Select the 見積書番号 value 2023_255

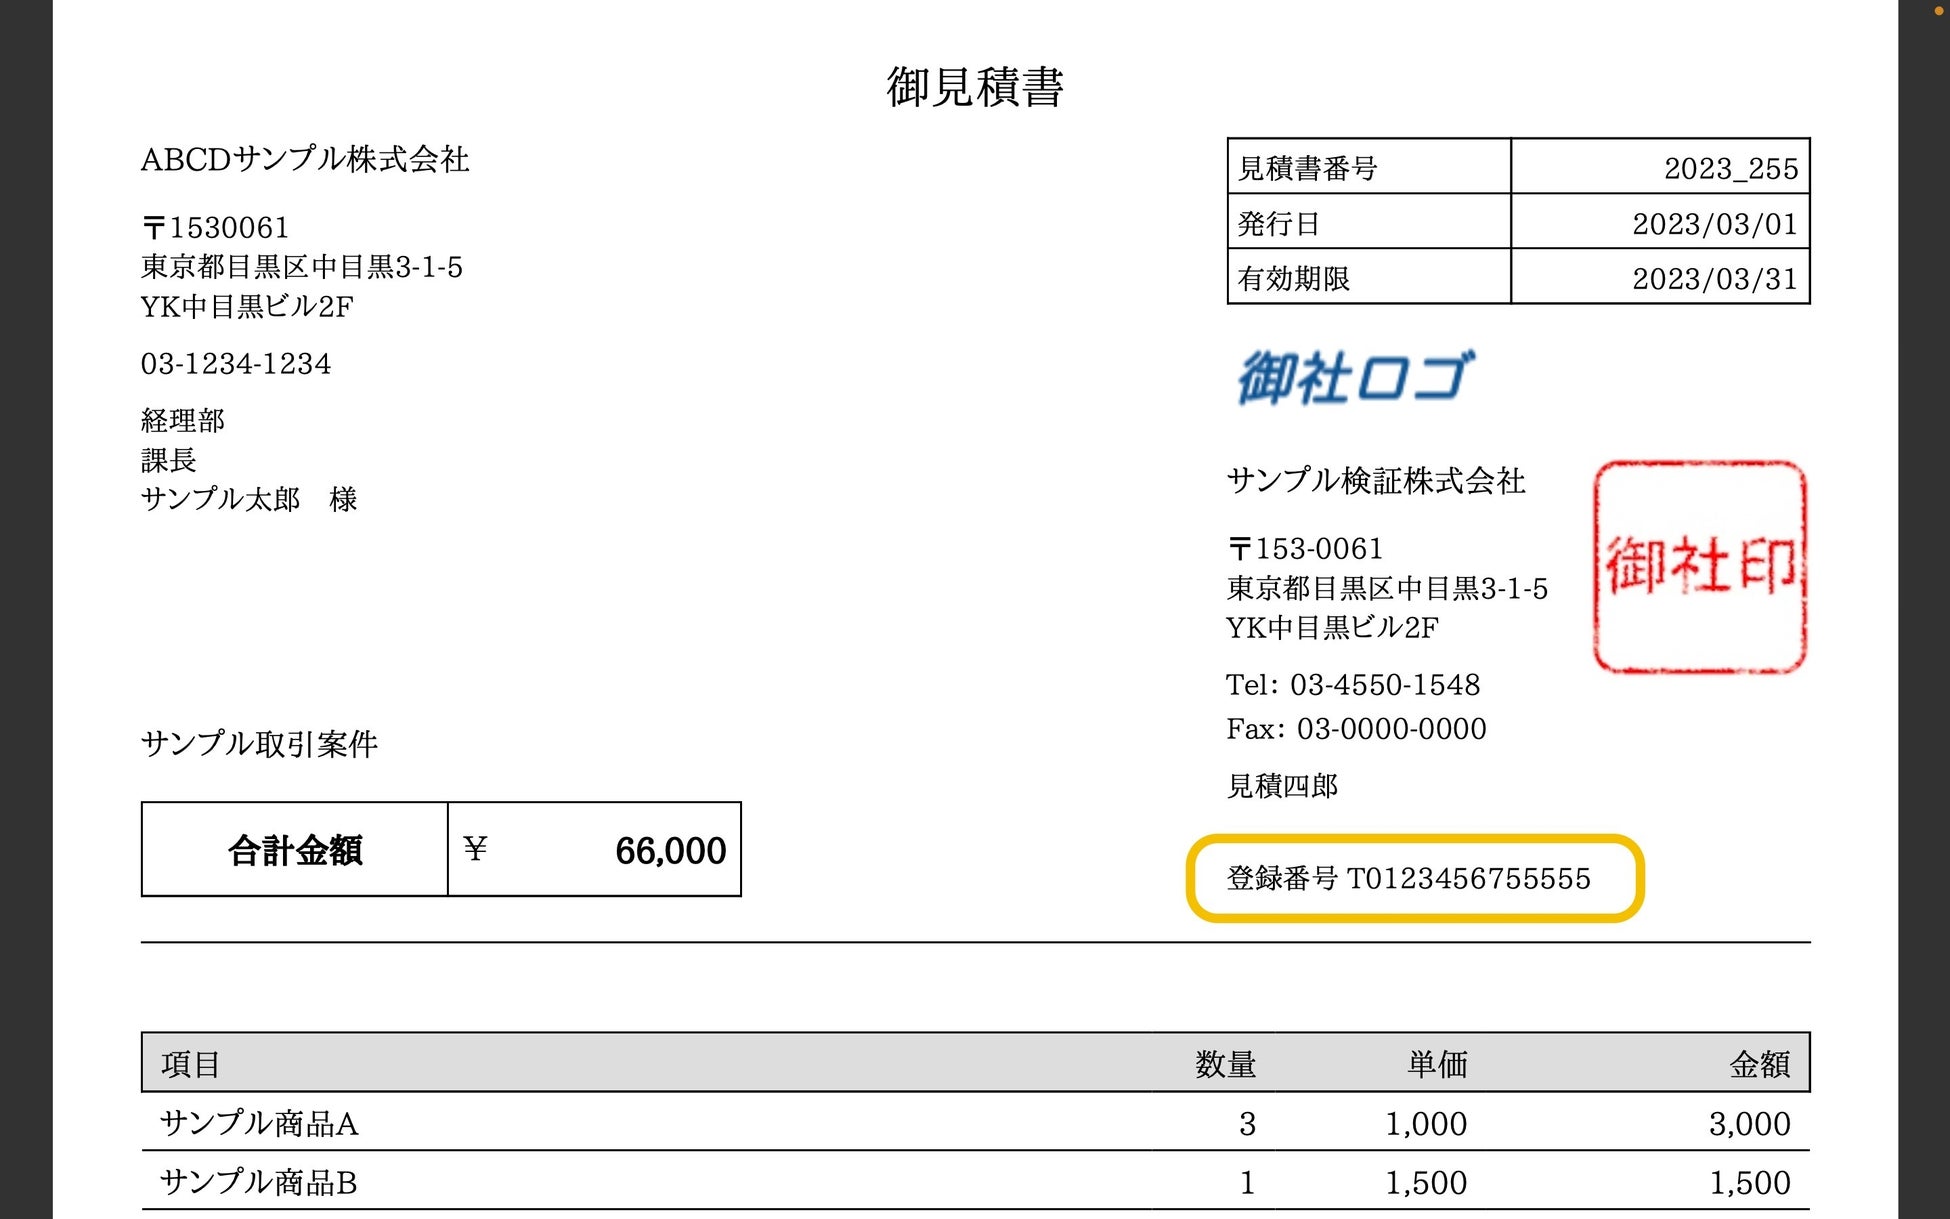tap(1730, 168)
